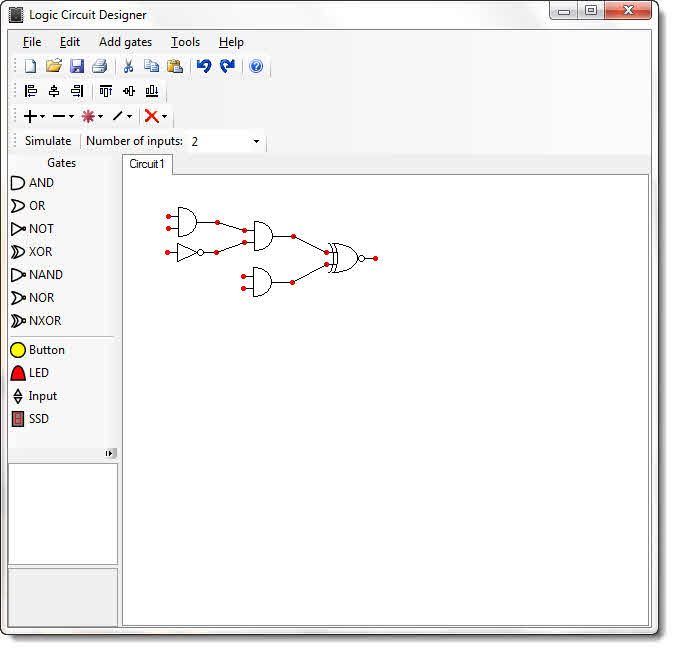Image resolution: width=674 pixels, height=650 pixels.
Task: Save the circuit with the floppy disk icon
Action: [77, 66]
